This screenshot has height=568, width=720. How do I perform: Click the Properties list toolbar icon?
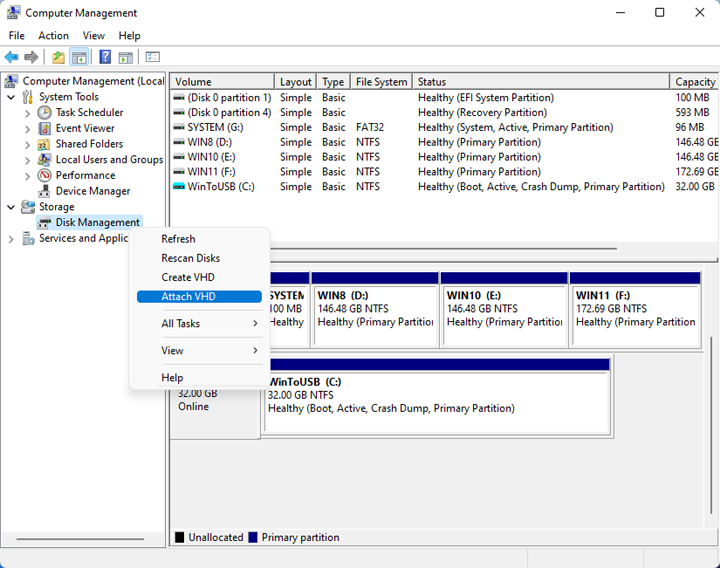coord(152,57)
